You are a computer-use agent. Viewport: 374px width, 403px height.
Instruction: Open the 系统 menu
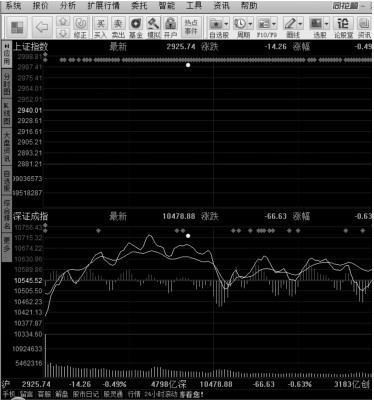[x=13, y=6]
